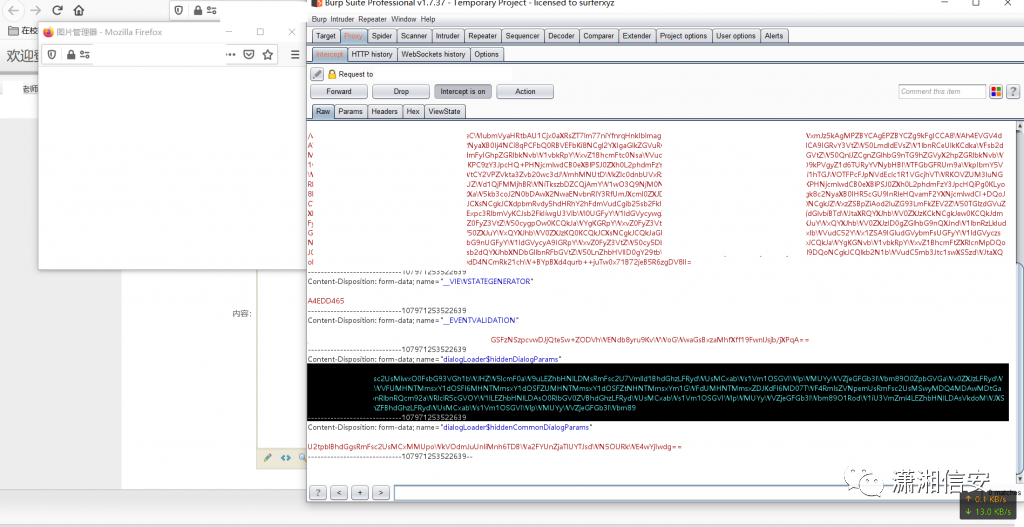Open the Burp menu
Screen dimensions: 1024x527
pos(319,19)
